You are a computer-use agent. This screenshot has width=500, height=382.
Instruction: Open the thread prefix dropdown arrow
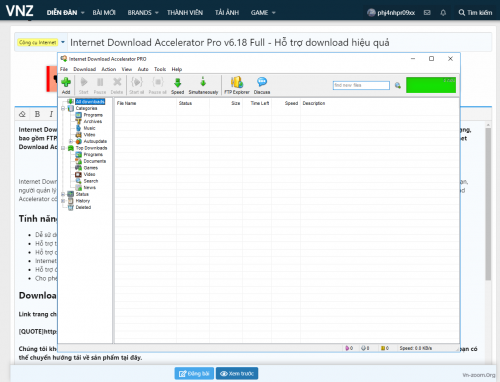tap(63, 42)
